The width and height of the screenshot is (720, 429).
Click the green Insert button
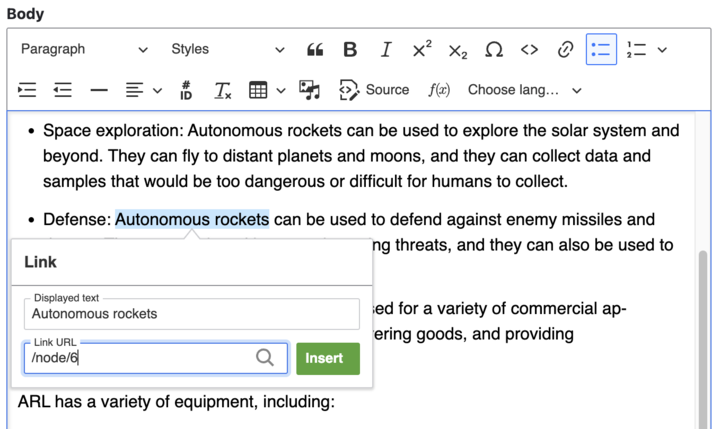click(x=328, y=358)
